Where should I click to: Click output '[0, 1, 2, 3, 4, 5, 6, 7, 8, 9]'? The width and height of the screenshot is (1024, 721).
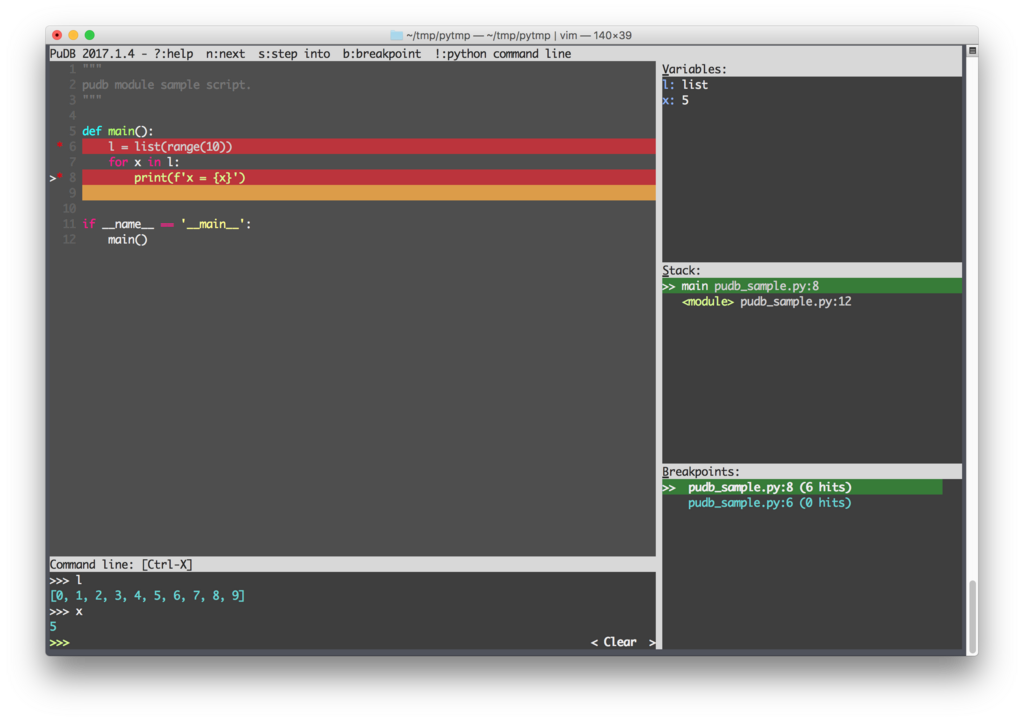click(x=147, y=596)
